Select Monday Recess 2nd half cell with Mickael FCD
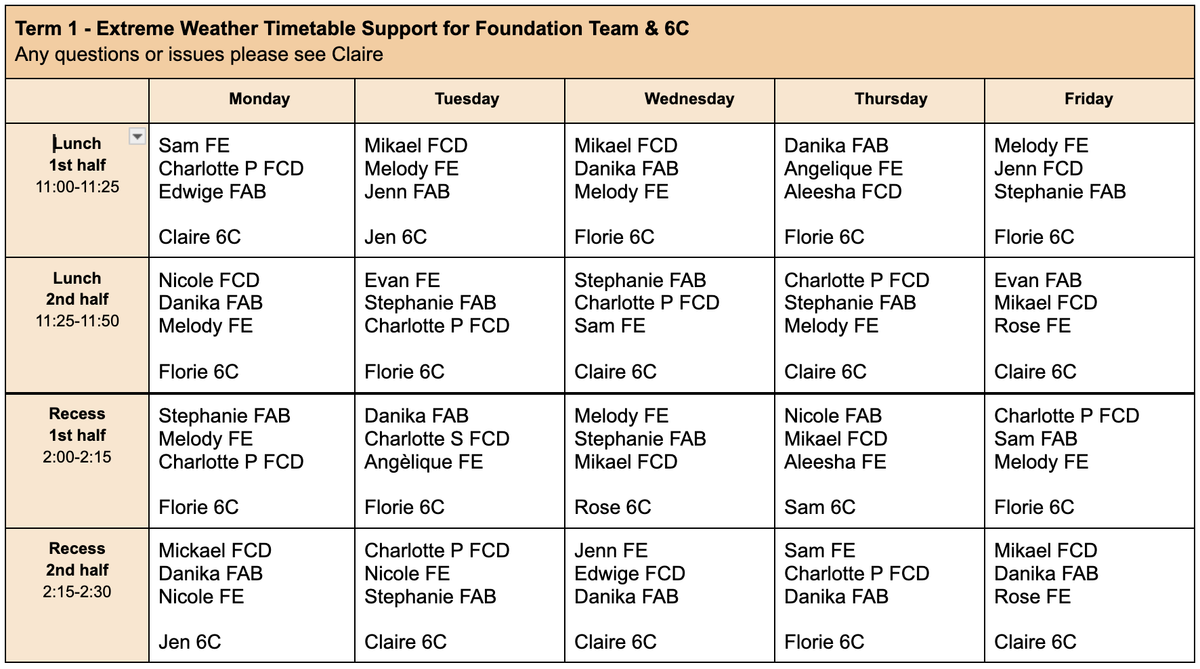 (x=252, y=595)
